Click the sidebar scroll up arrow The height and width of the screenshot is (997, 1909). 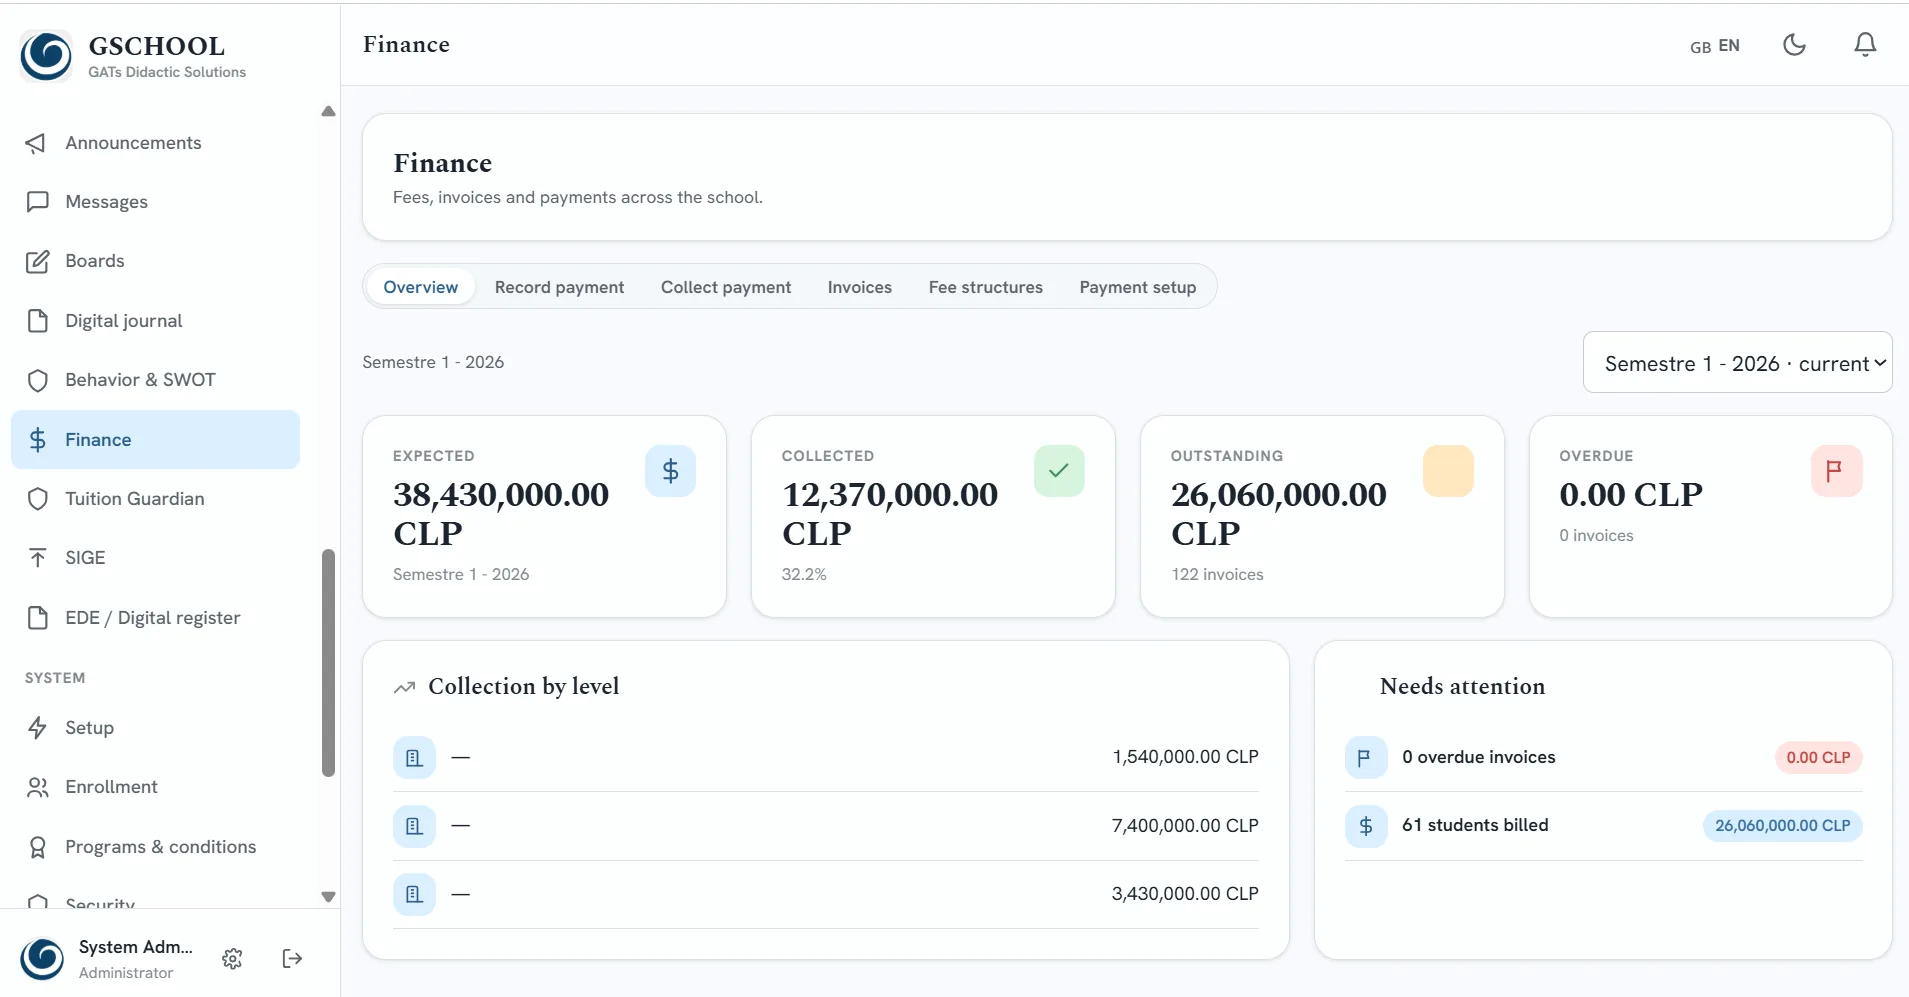coord(328,112)
